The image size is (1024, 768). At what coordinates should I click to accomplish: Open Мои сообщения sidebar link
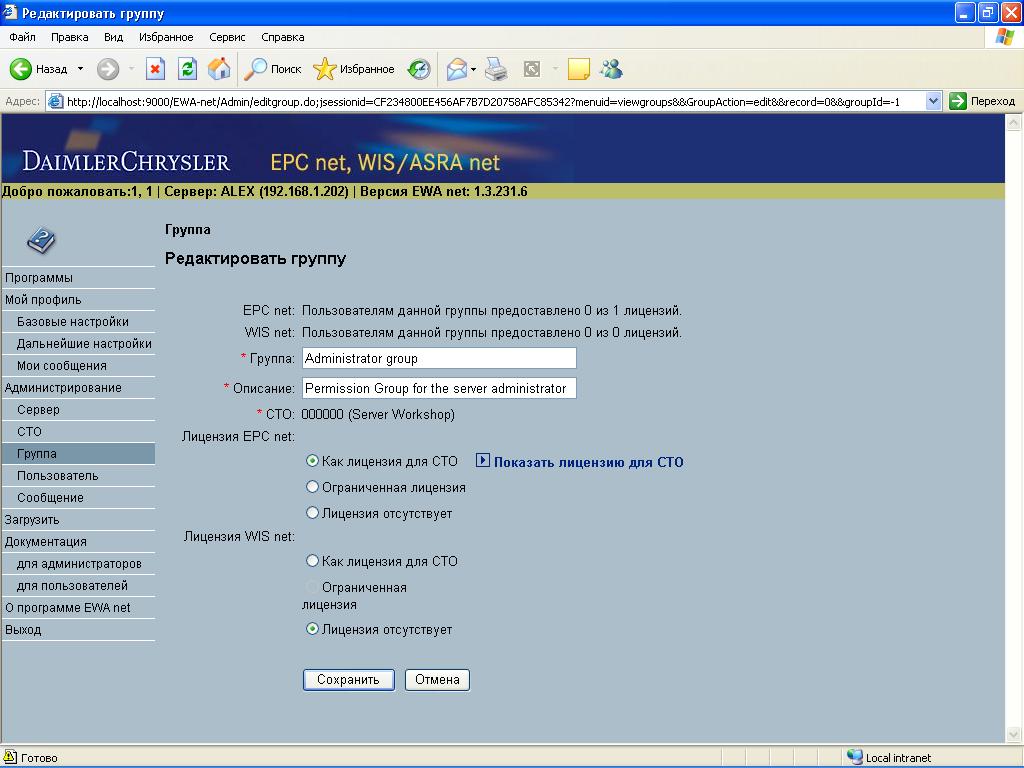pyautogui.click(x=61, y=366)
